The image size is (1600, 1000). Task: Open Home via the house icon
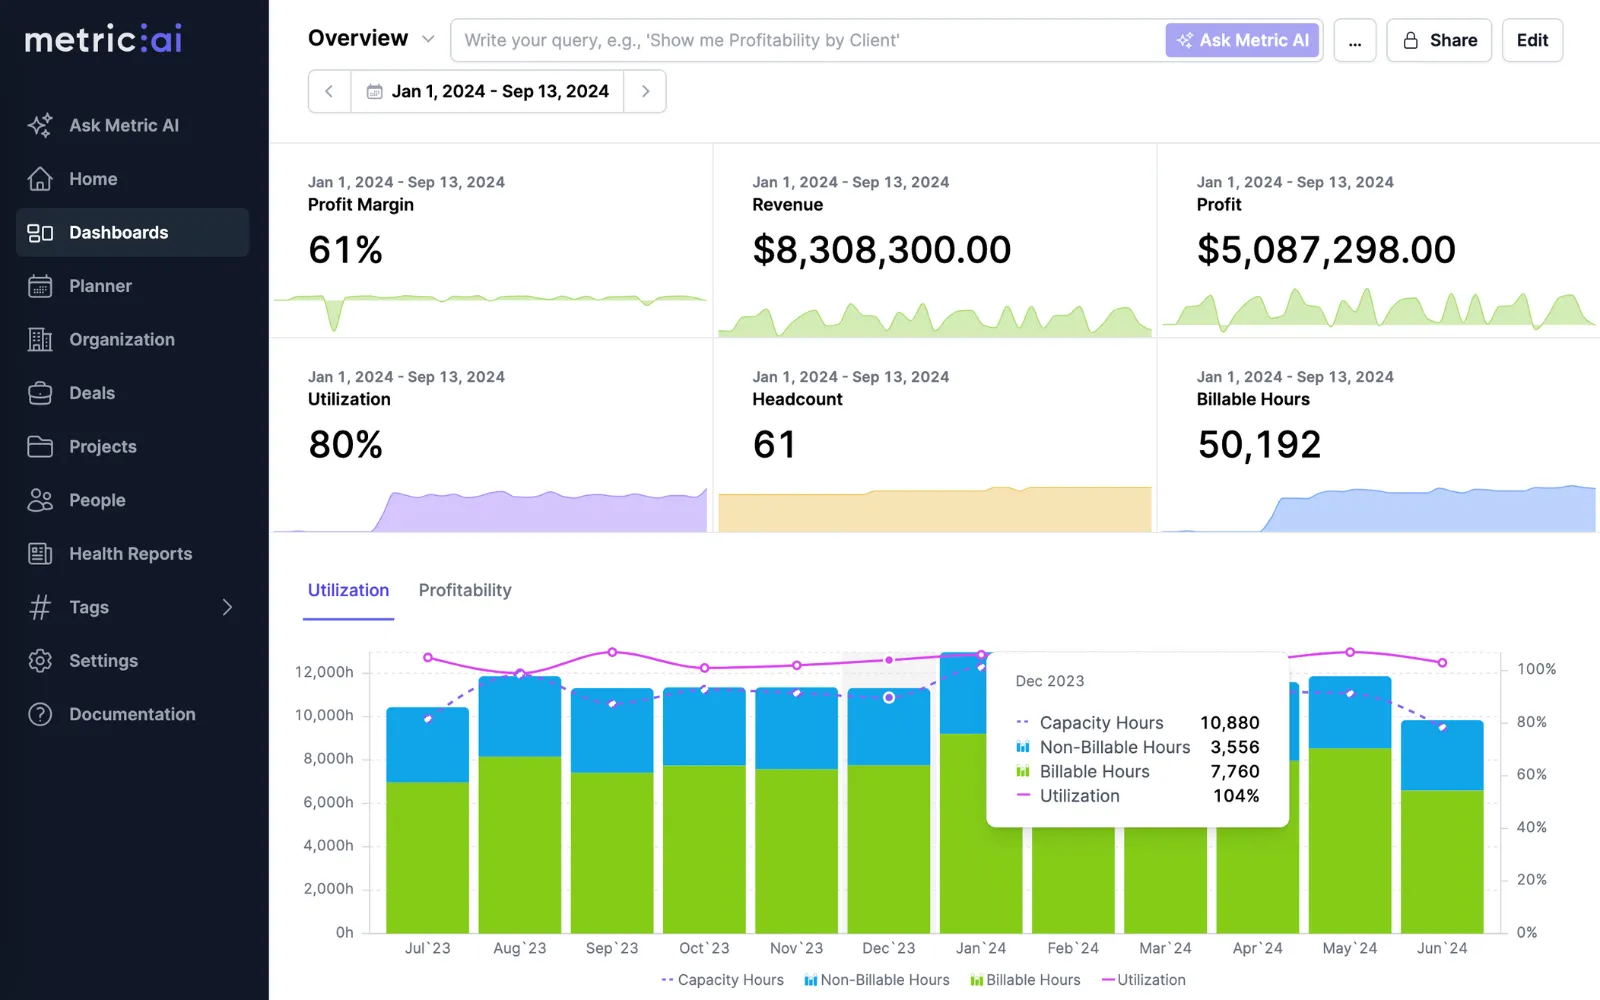40,179
